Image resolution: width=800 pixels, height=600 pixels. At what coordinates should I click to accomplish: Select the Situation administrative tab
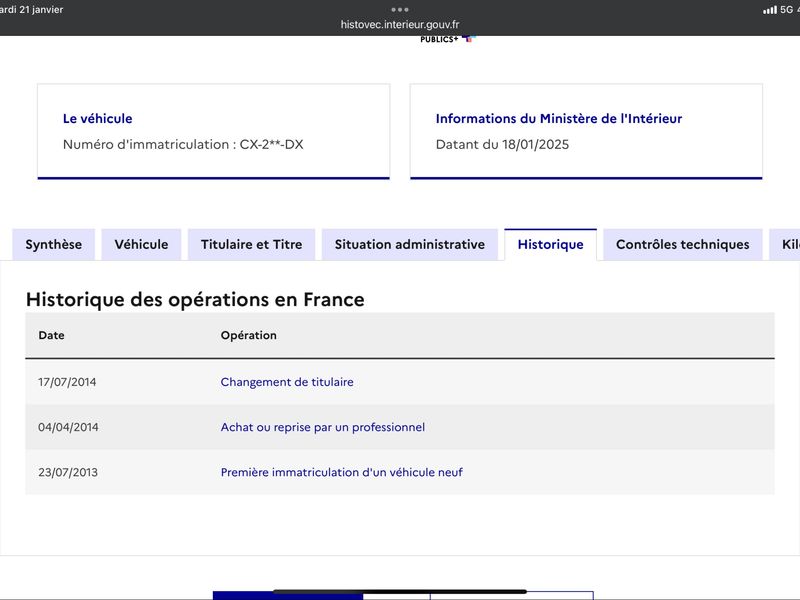click(410, 244)
